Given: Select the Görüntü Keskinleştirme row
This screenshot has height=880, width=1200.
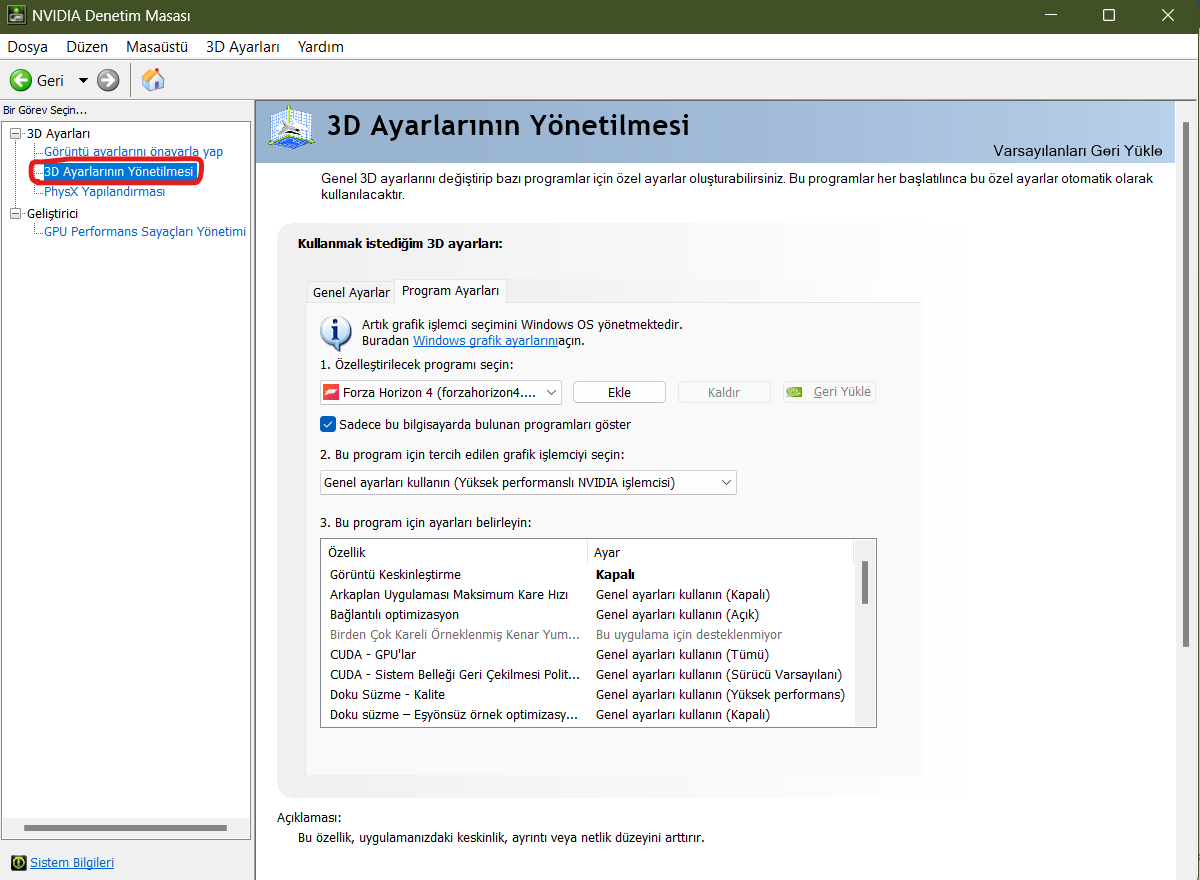Looking at the screenshot, I should (x=590, y=575).
